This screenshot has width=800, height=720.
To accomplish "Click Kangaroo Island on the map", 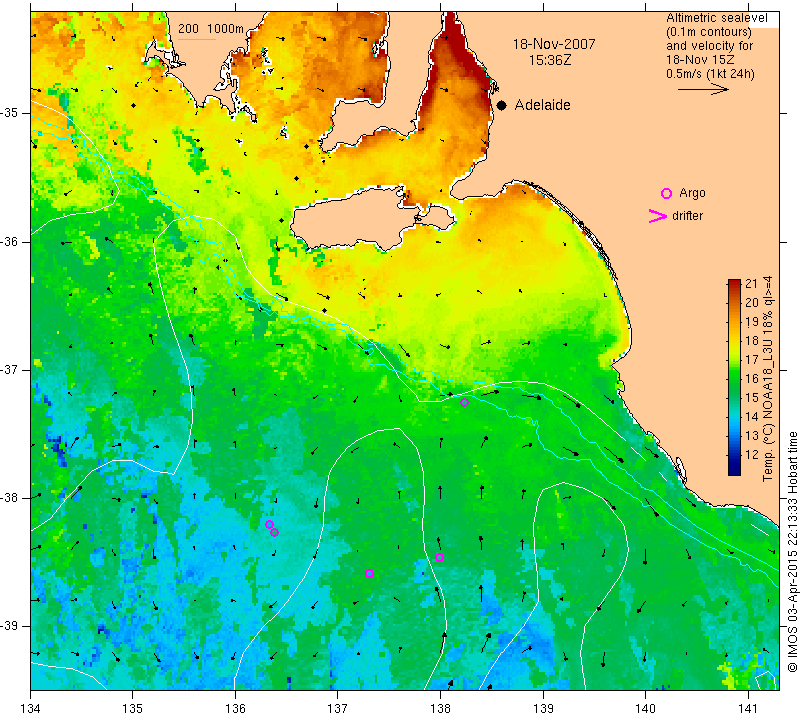I will click(x=357, y=219).
